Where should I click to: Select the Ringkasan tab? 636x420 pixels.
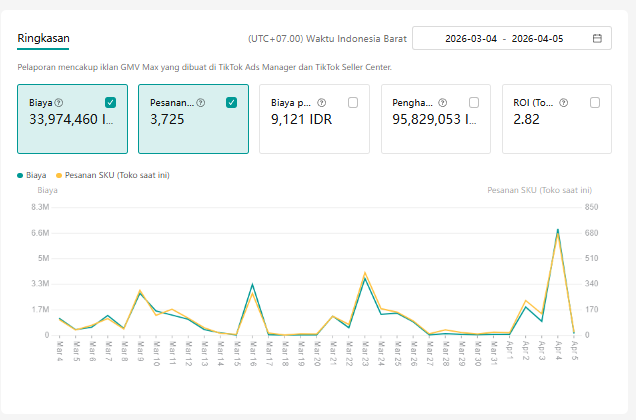coord(43,39)
